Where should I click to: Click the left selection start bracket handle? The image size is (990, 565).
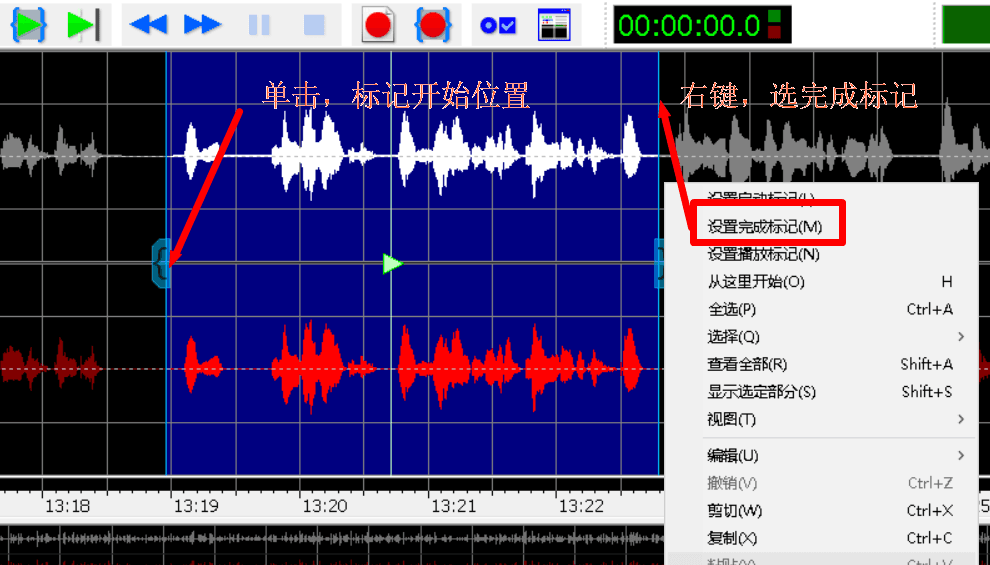(x=162, y=263)
